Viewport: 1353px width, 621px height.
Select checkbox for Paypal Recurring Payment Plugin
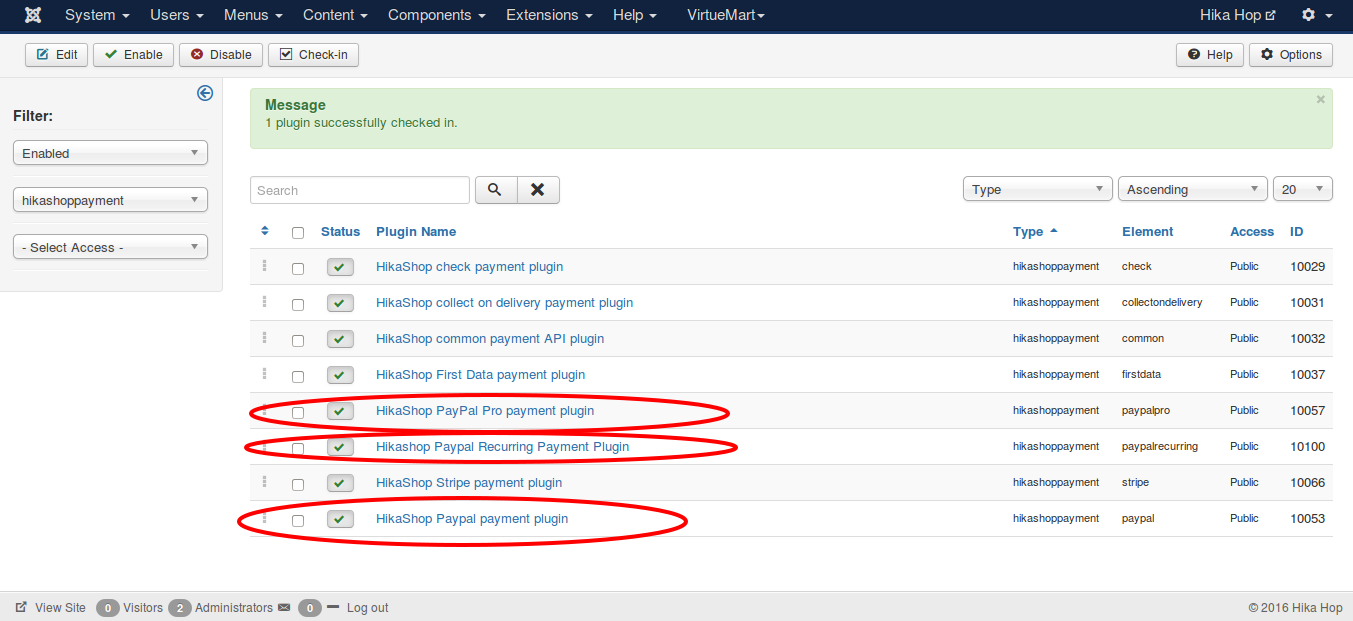[x=298, y=449]
